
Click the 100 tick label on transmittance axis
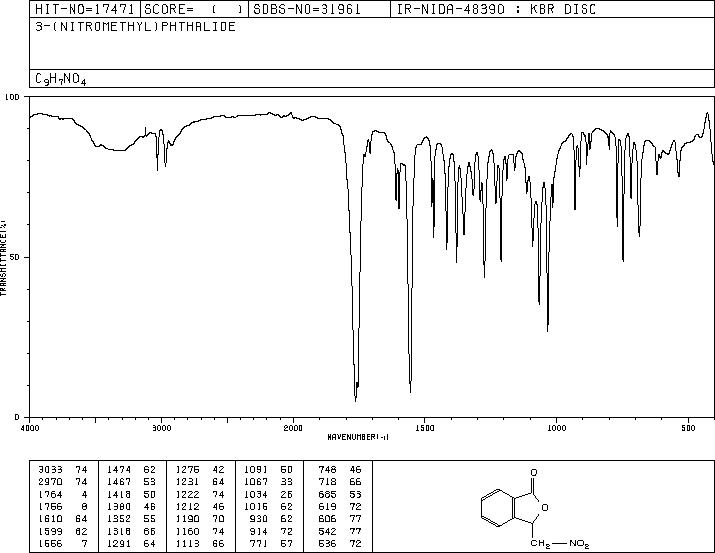point(12,97)
